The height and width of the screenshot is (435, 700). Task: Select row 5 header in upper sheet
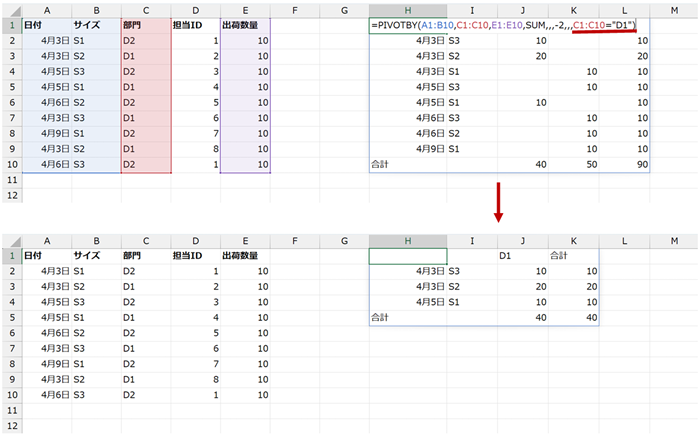coord(12,87)
